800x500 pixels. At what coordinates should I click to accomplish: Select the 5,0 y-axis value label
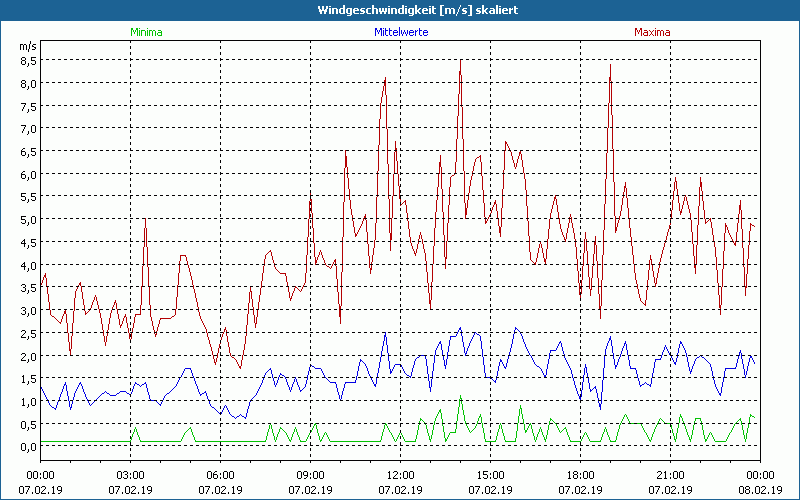(27, 220)
